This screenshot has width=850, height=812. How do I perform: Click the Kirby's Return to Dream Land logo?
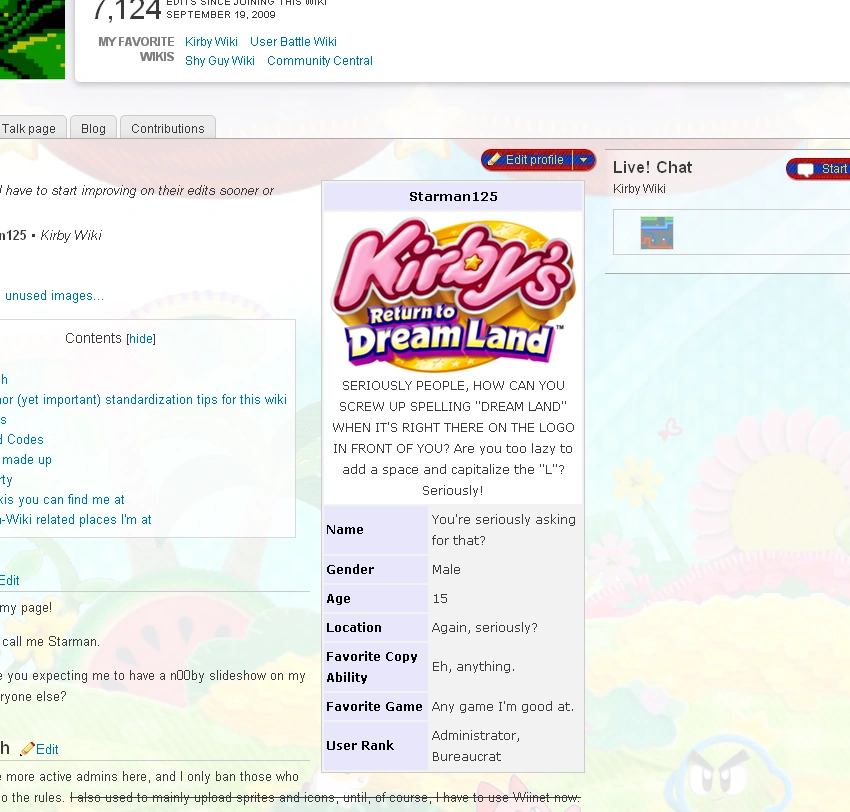point(453,294)
